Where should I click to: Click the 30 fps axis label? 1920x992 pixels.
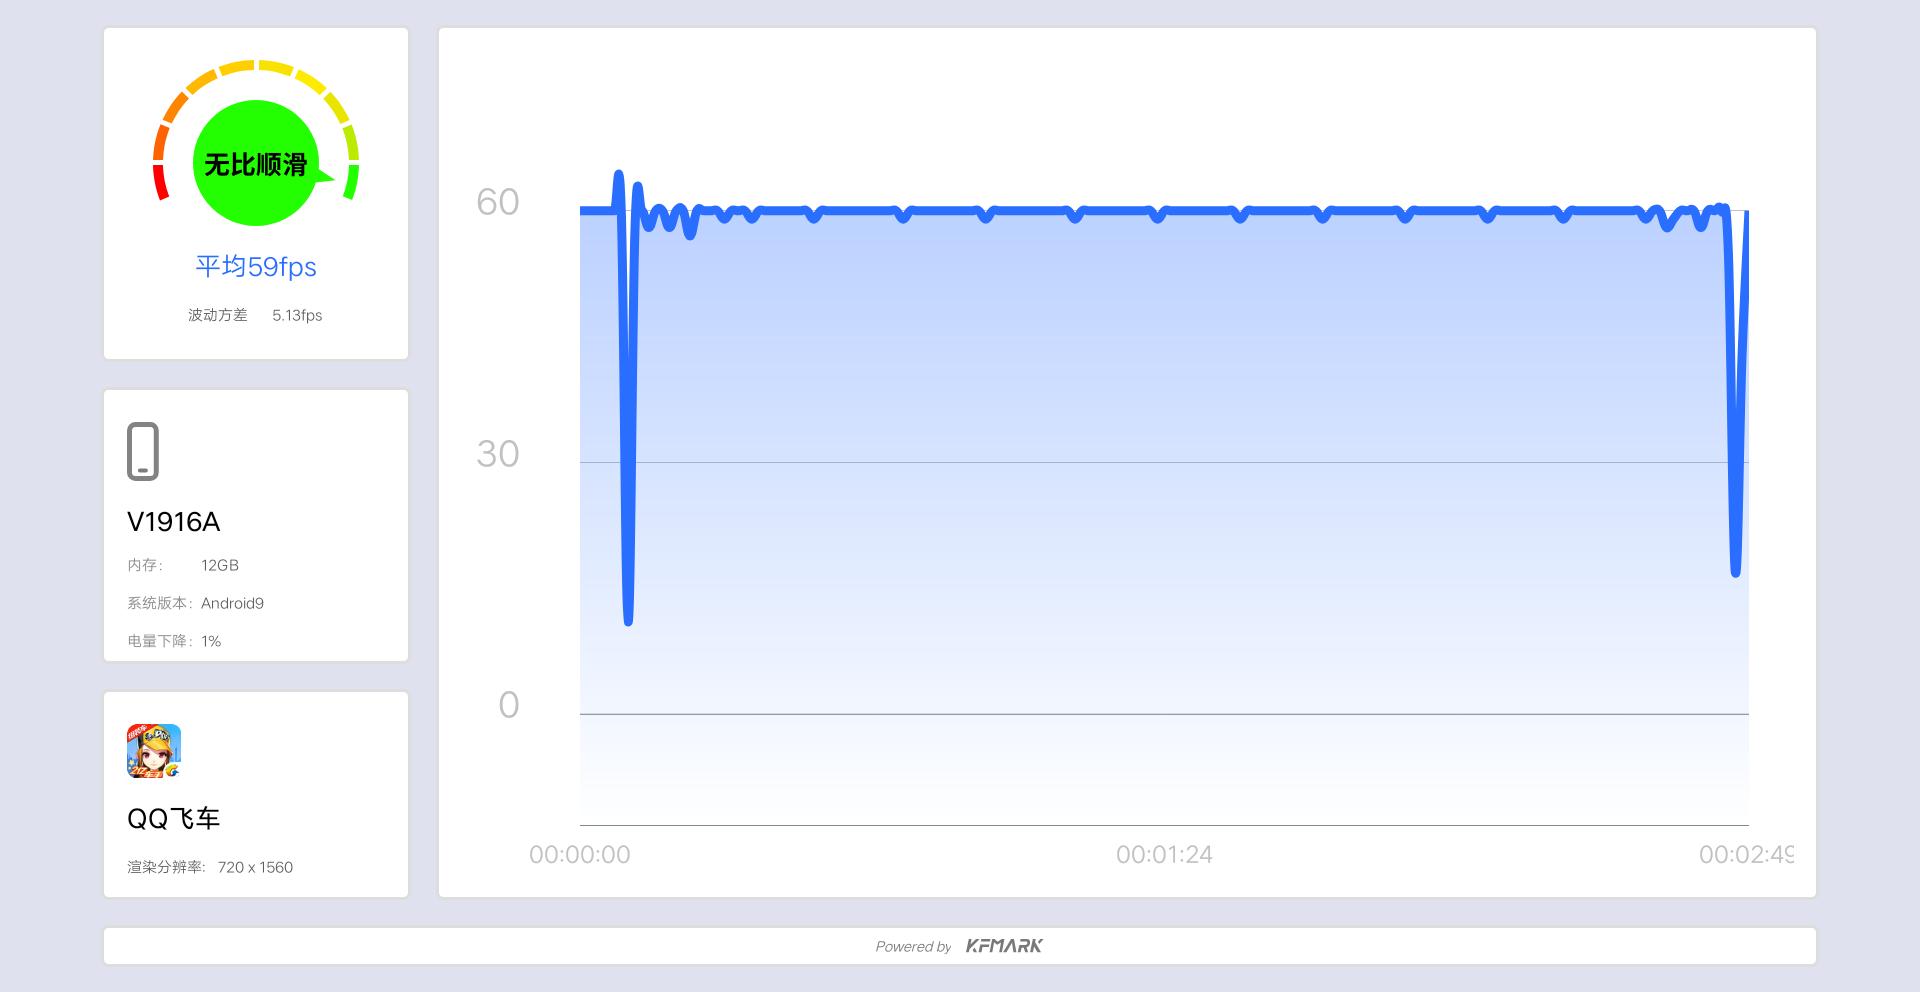point(497,454)
